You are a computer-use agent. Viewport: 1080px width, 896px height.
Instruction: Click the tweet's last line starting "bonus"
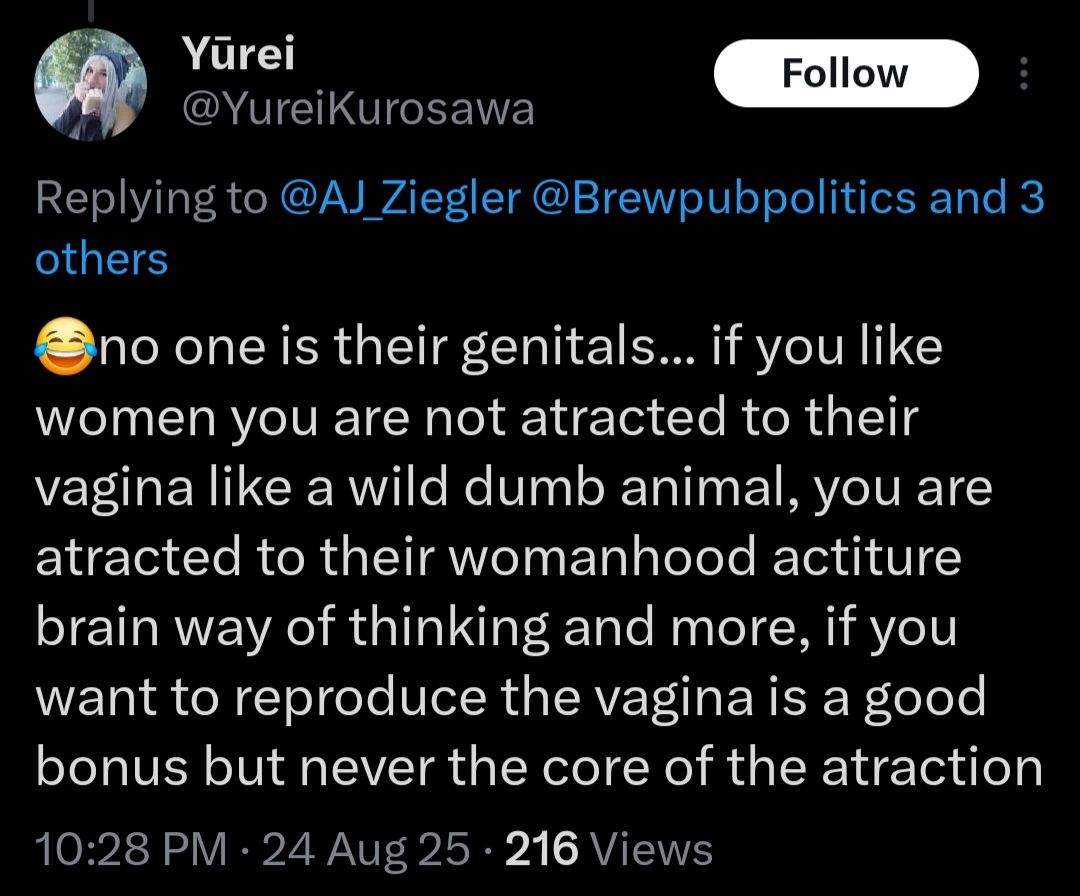[x=539, y=767]
